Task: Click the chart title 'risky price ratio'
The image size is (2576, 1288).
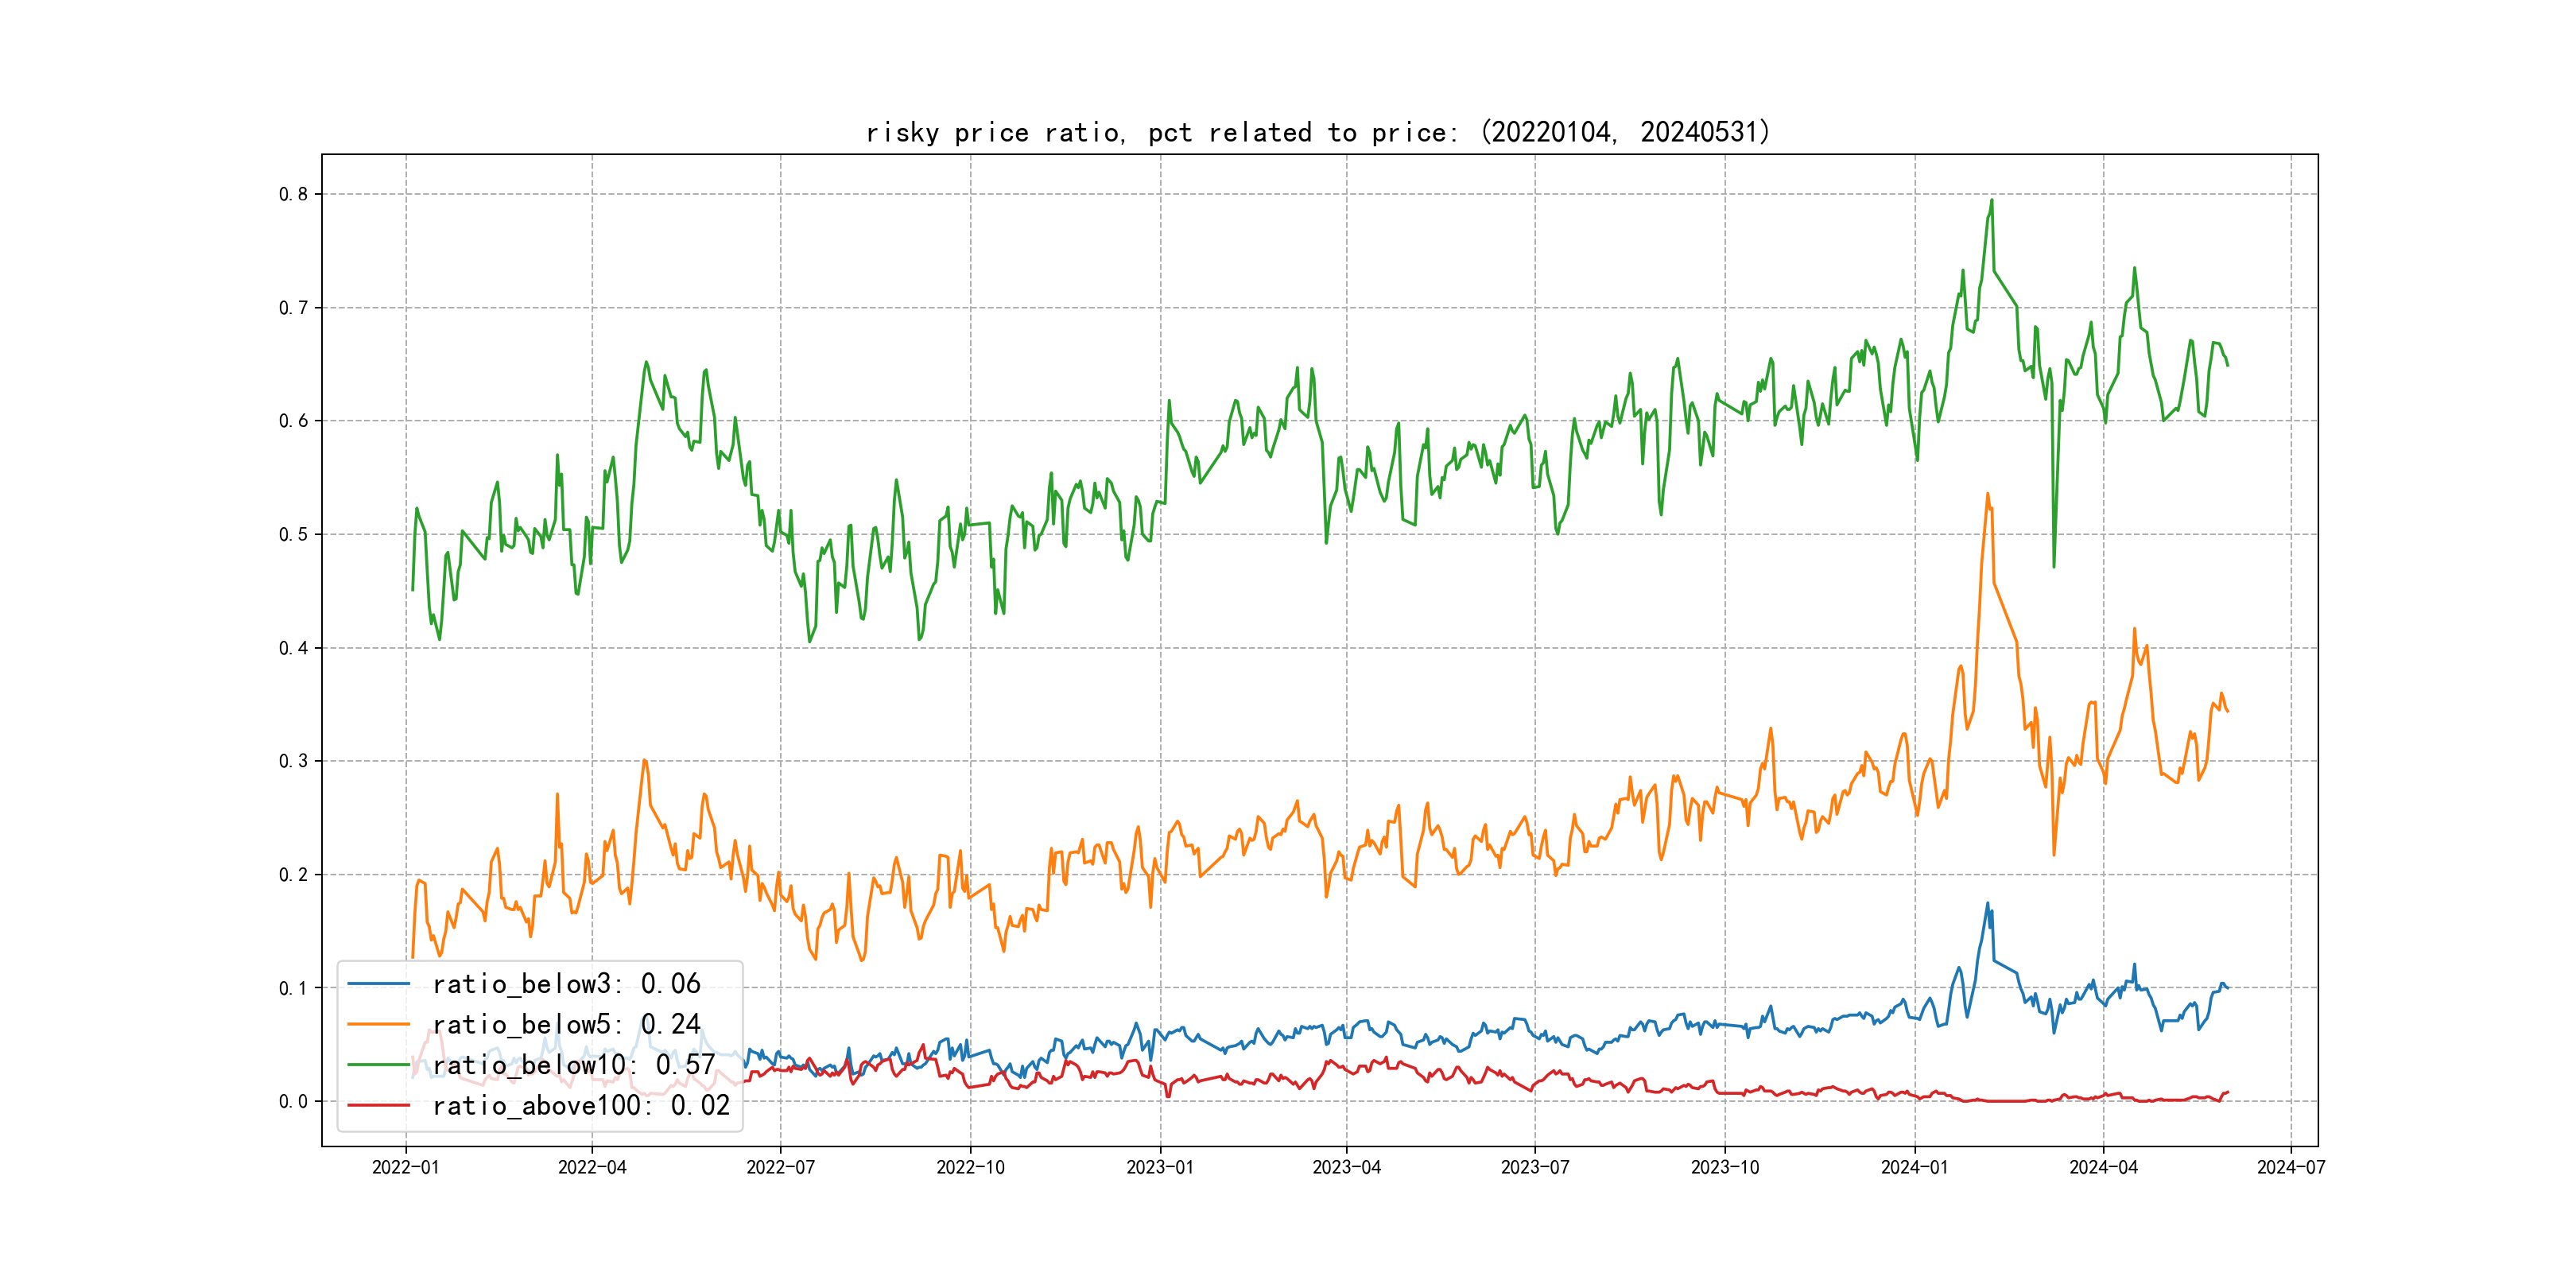Action: [1317, 132]
